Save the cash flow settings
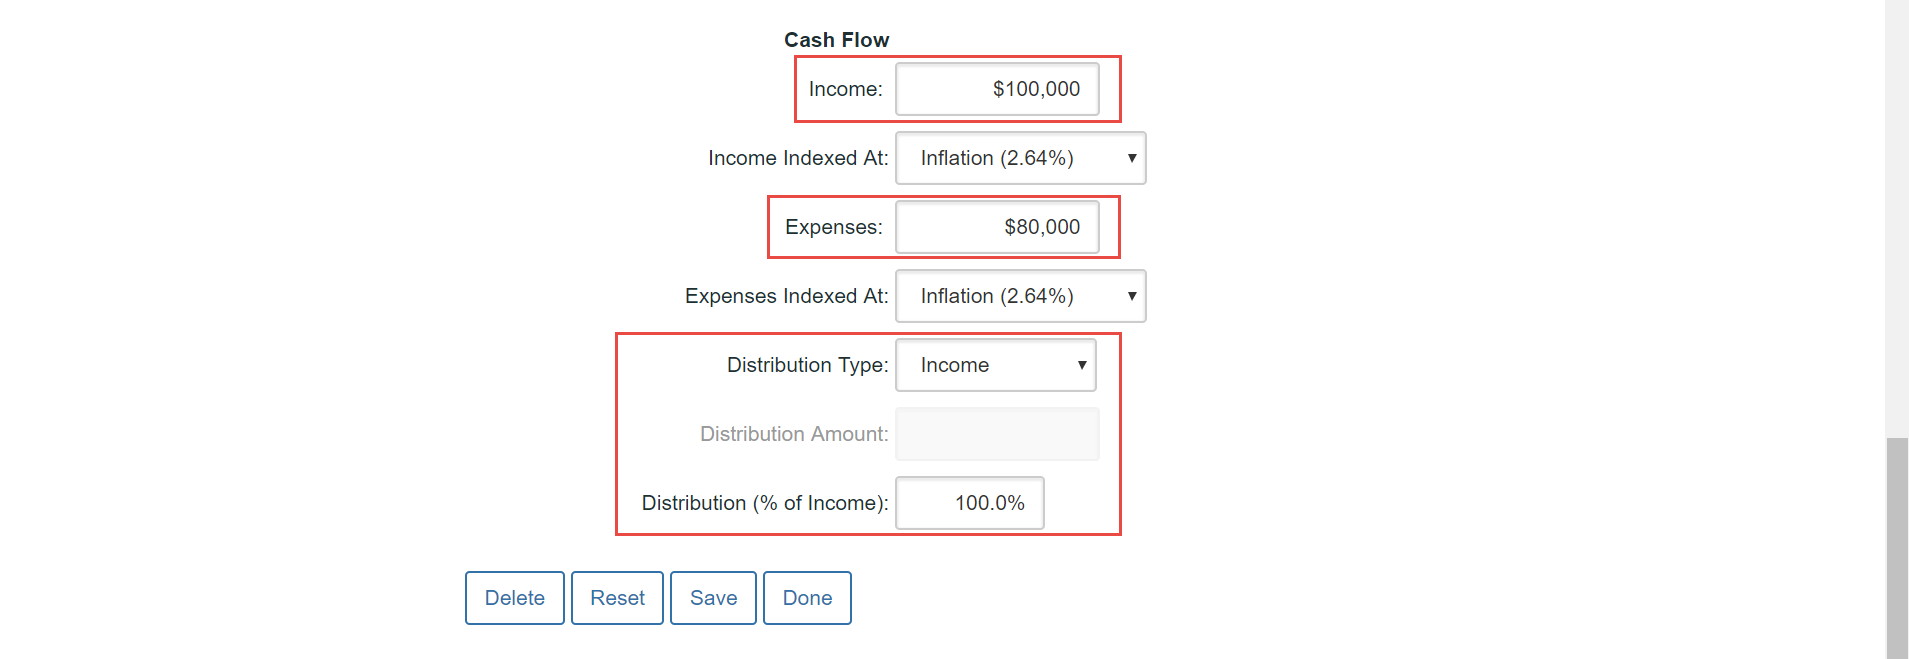The width and height of the screenshot is (1909, 659). [x=713, y=598]
